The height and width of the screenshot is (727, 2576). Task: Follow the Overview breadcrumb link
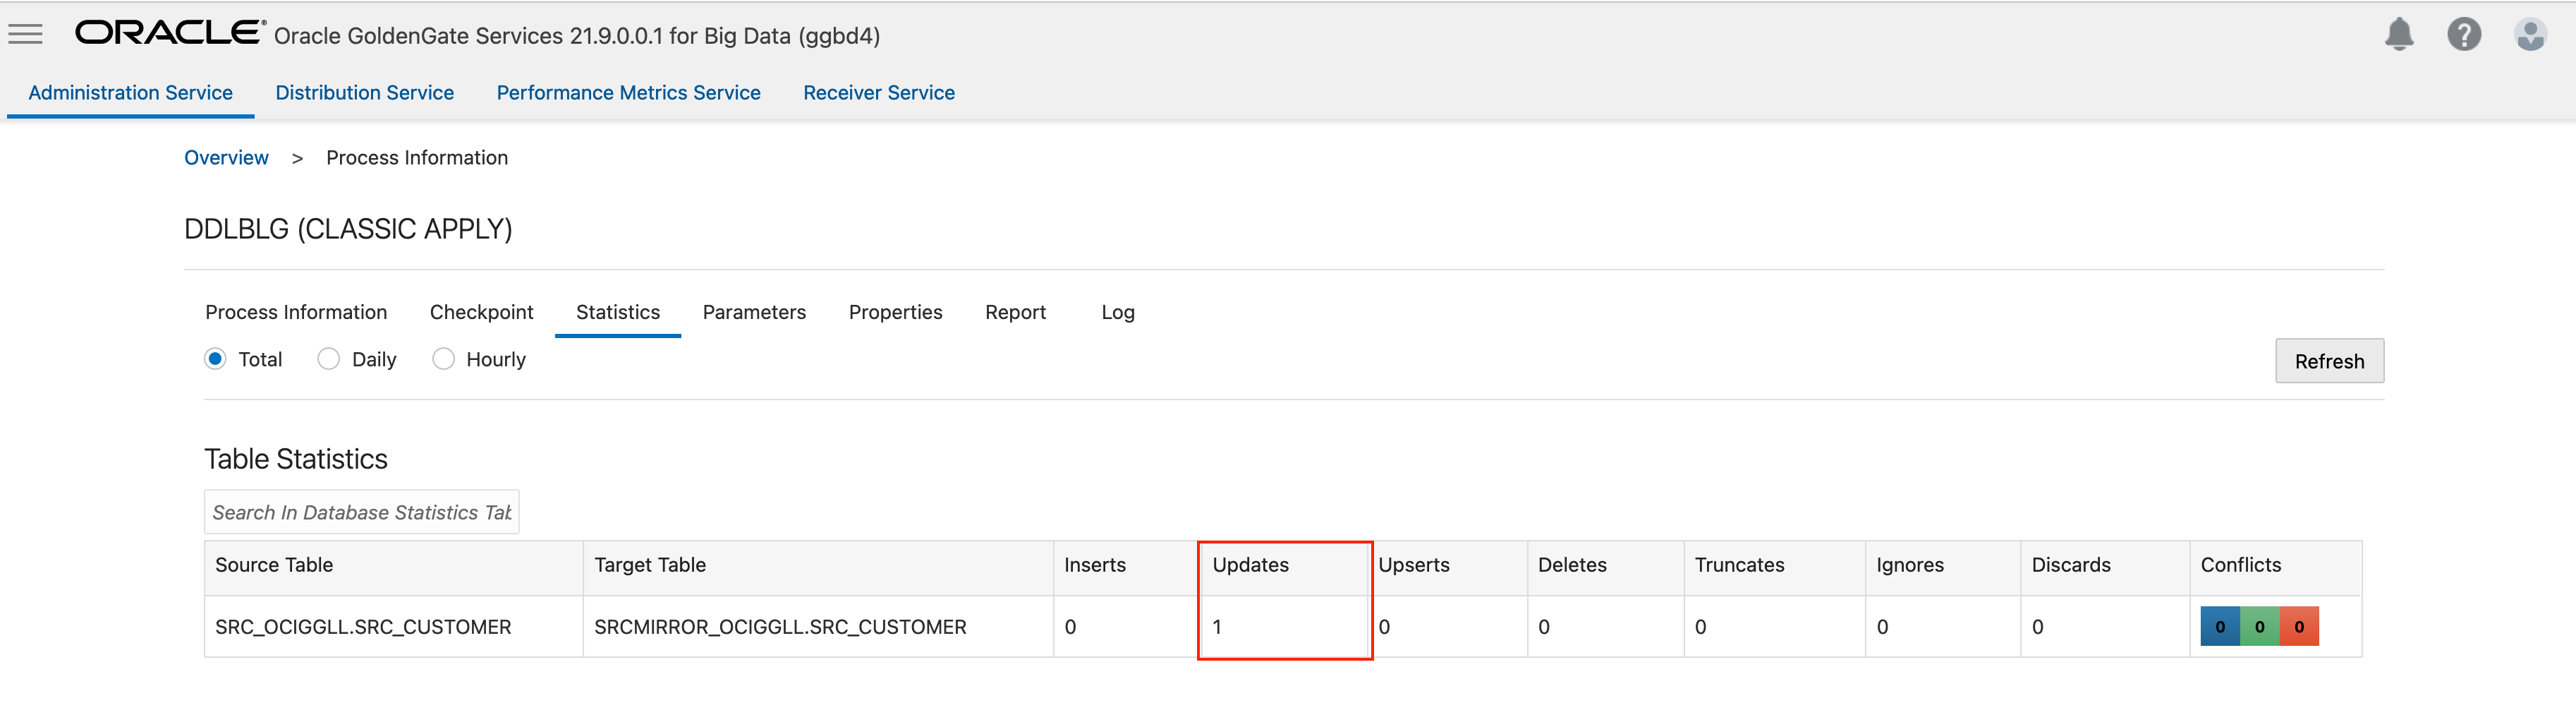pyautogui.click(x=226, y=158)
